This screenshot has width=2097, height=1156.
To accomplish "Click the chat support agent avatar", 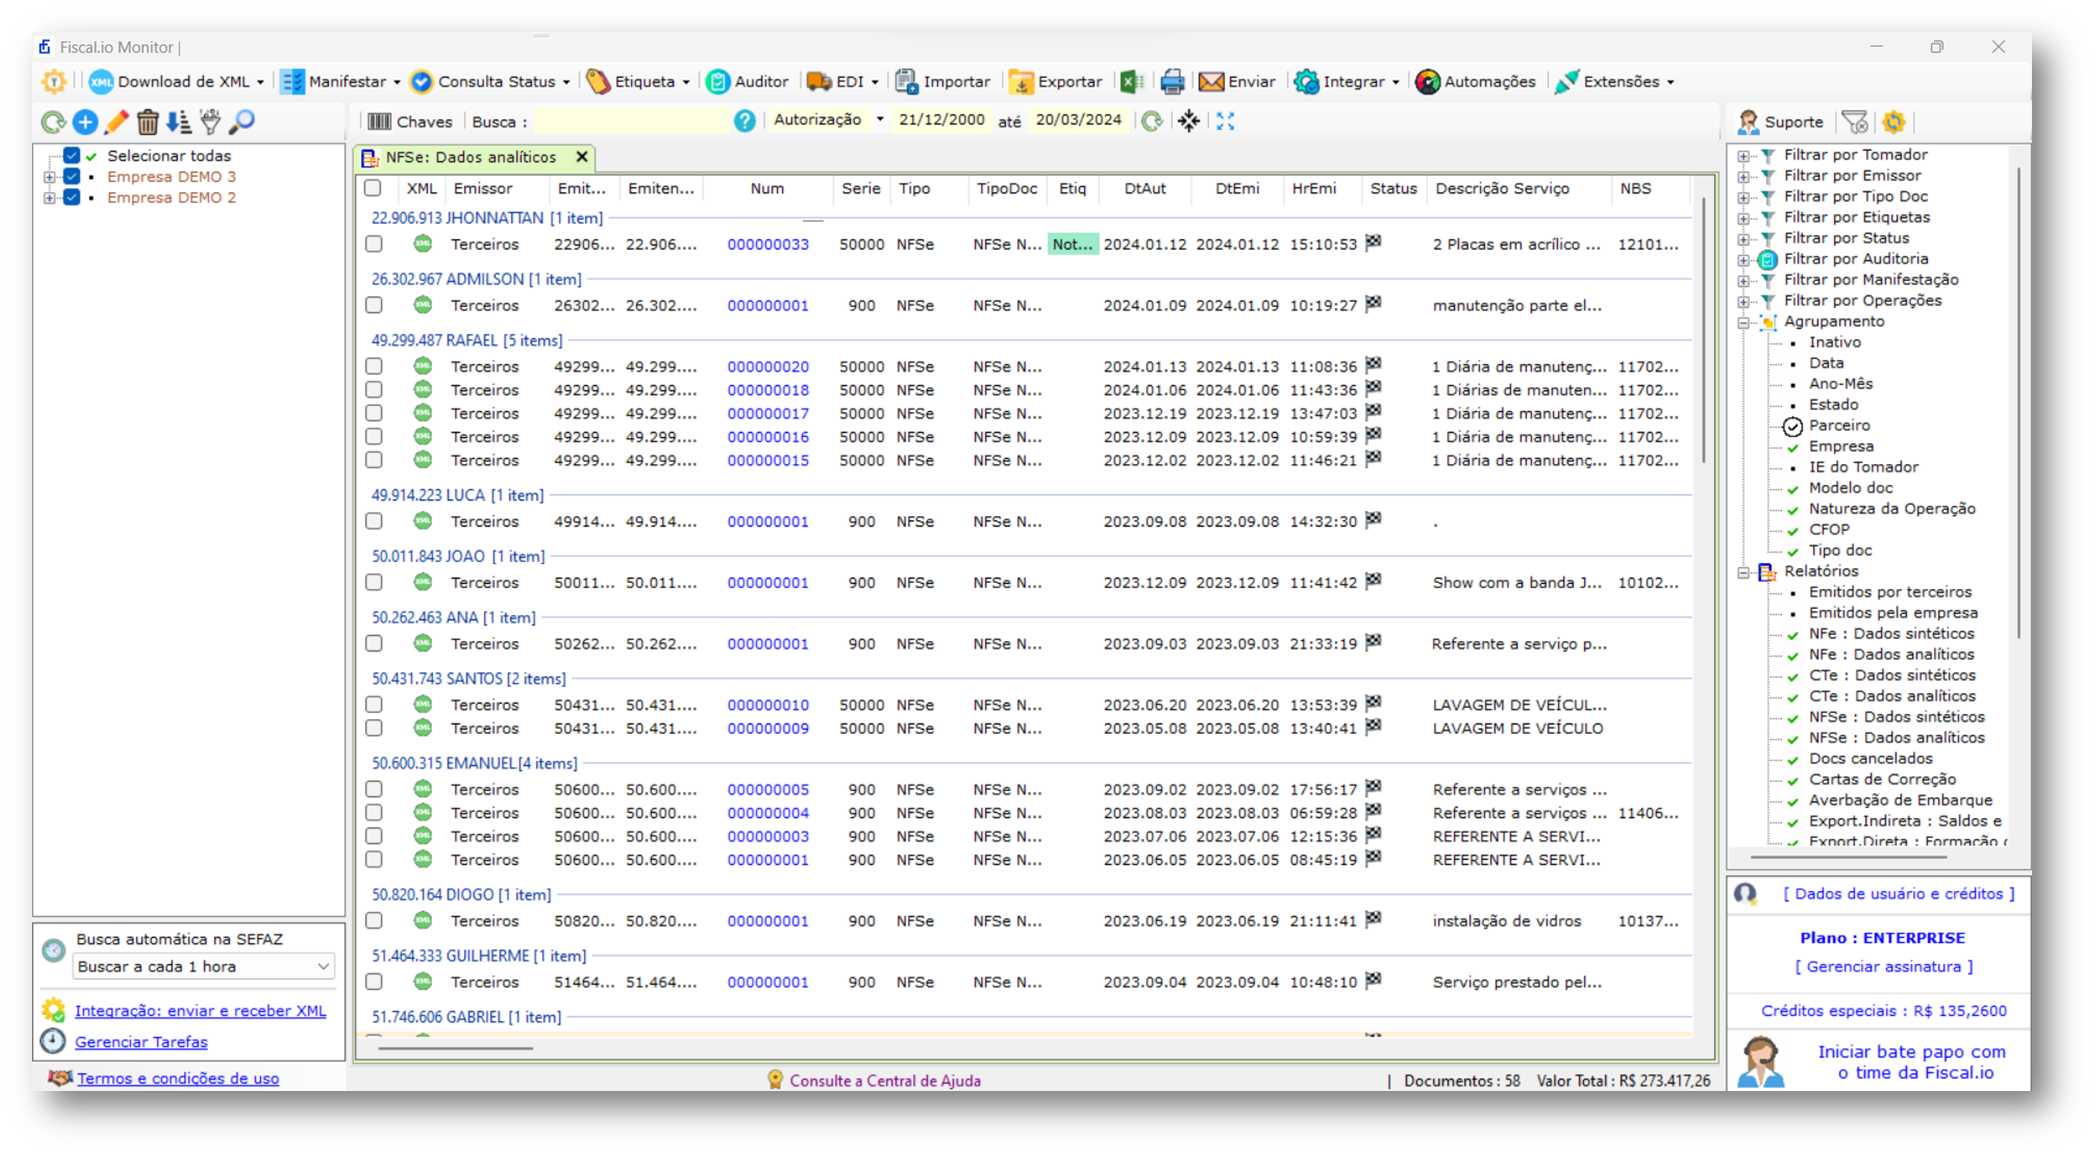I will click(1761, 1062).
